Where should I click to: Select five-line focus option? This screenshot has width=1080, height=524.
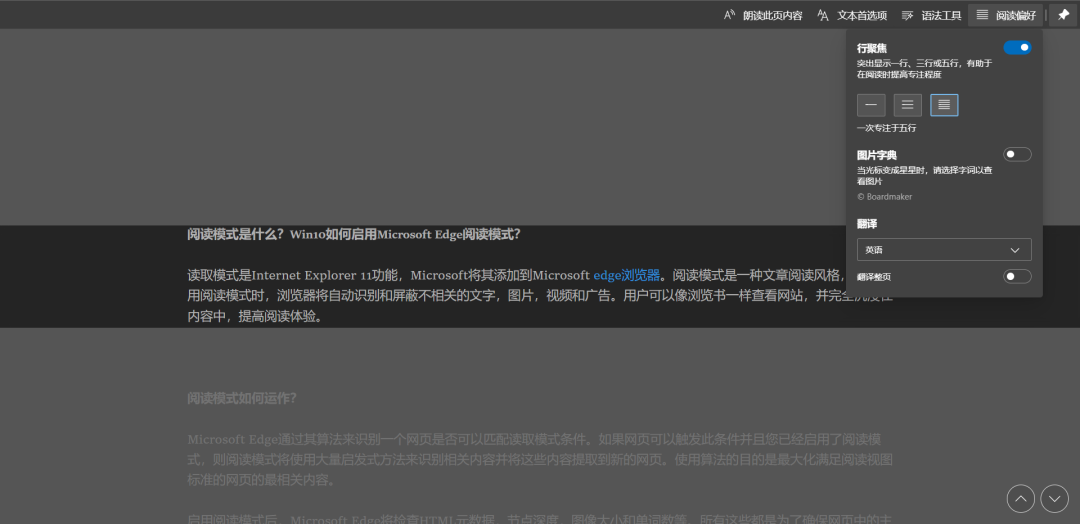(x=944, y=105)
